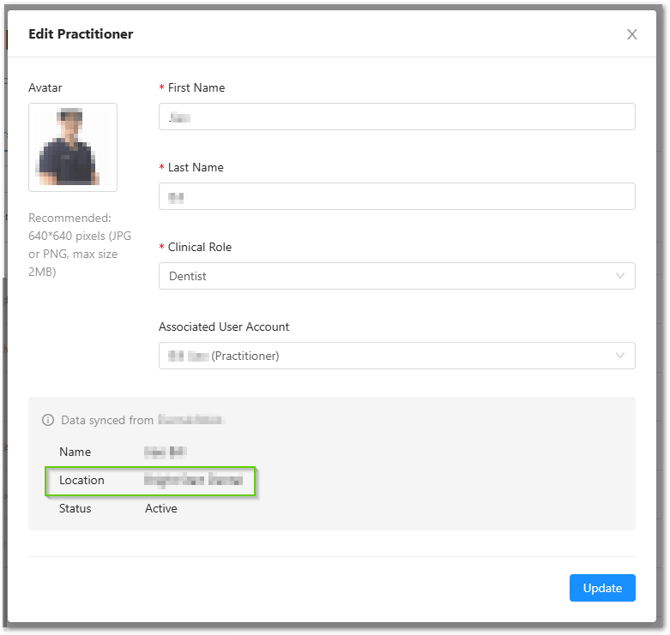Click the Clinical Role field label

click(199, 247)
